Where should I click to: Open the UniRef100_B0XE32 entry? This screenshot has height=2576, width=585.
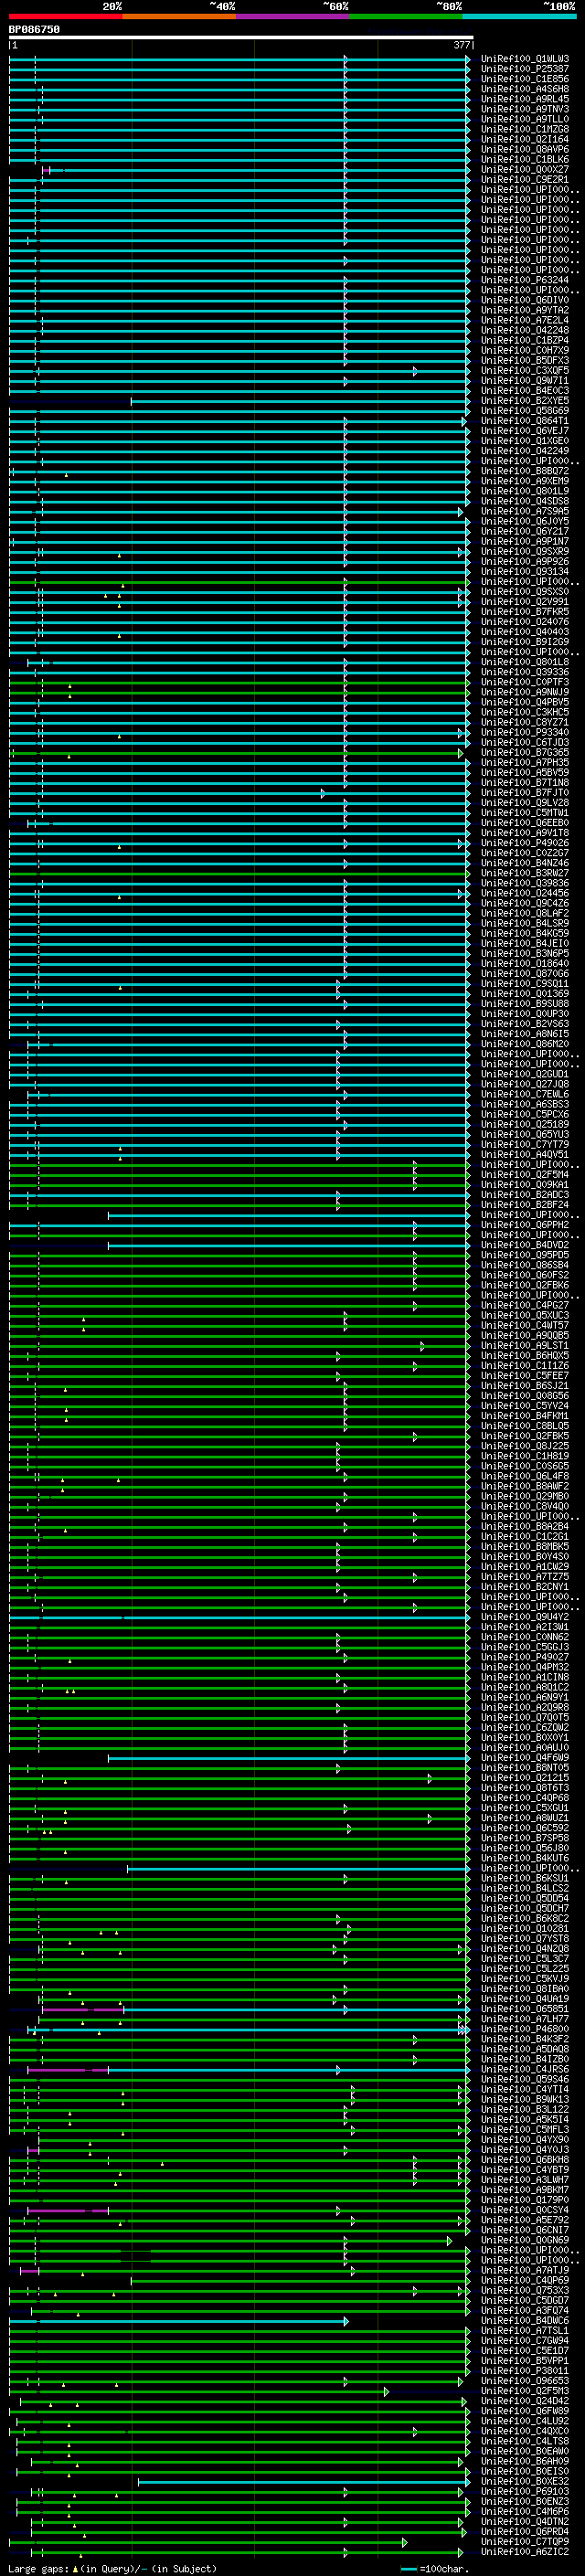[x=524, y=2481]
